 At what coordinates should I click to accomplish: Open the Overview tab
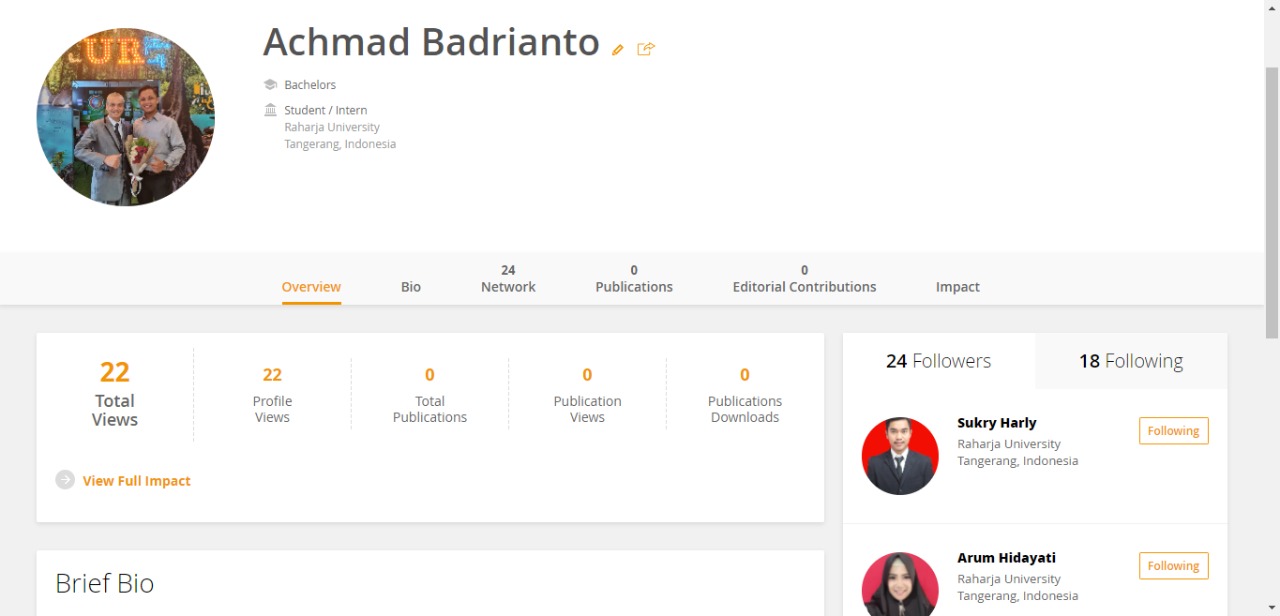point(311,287)
